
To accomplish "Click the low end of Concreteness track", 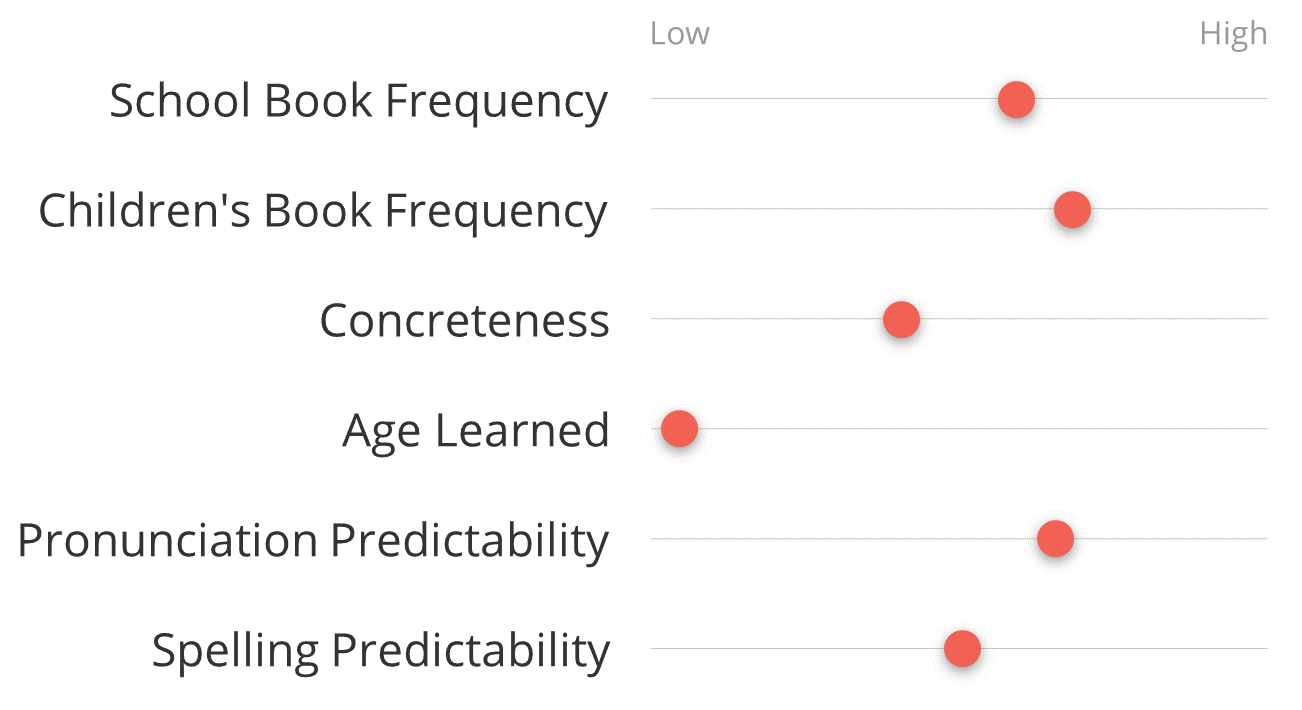I will [659, 319].
